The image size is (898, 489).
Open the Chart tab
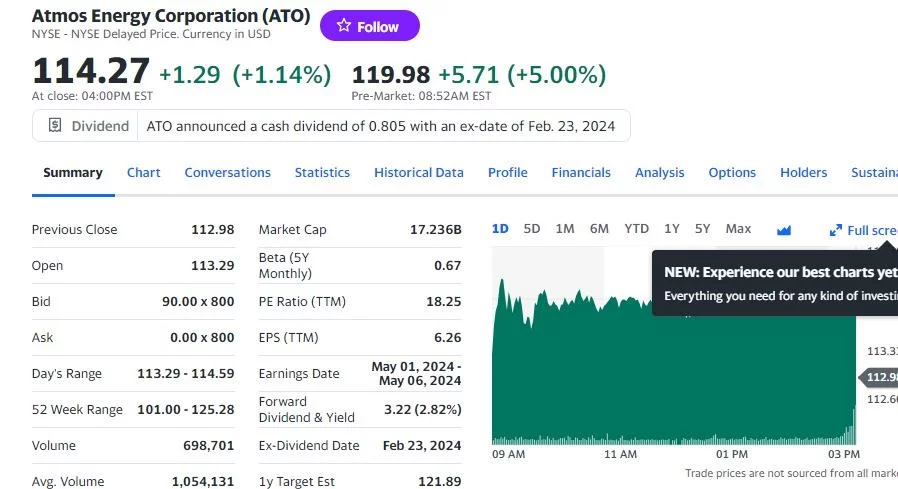coord(143,172)
